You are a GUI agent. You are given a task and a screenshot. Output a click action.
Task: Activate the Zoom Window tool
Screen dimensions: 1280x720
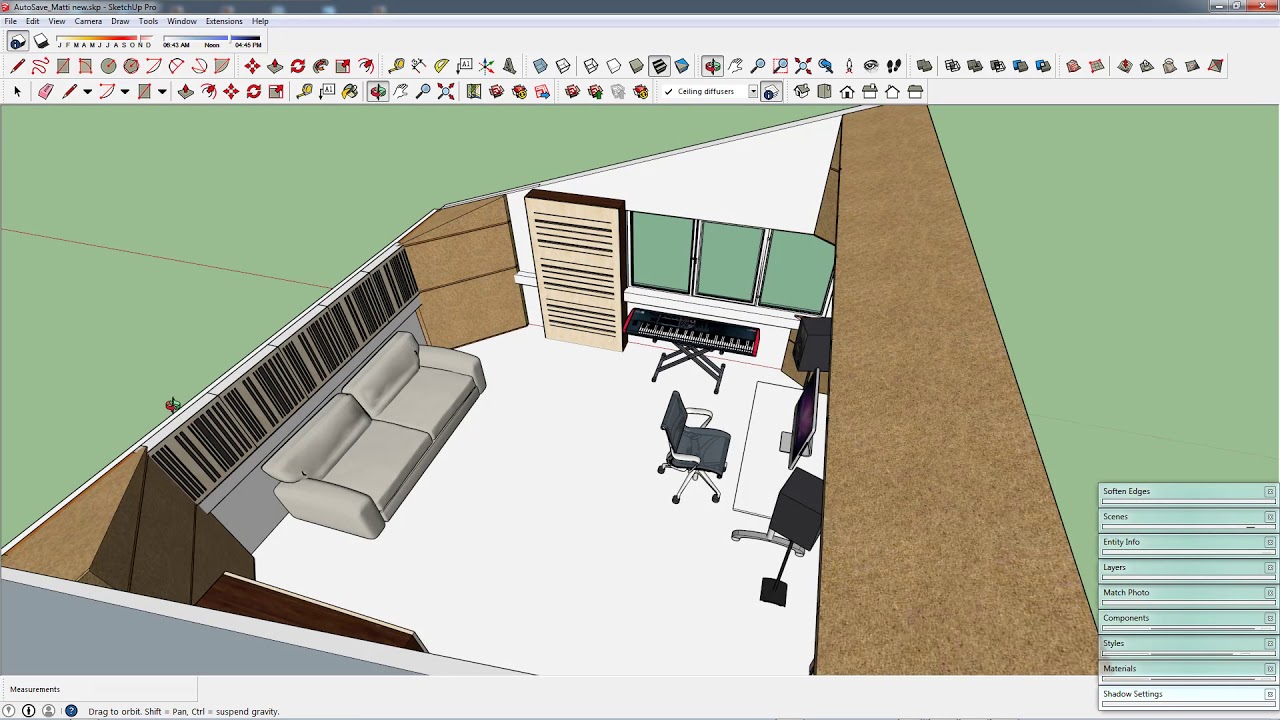[781, 66]
